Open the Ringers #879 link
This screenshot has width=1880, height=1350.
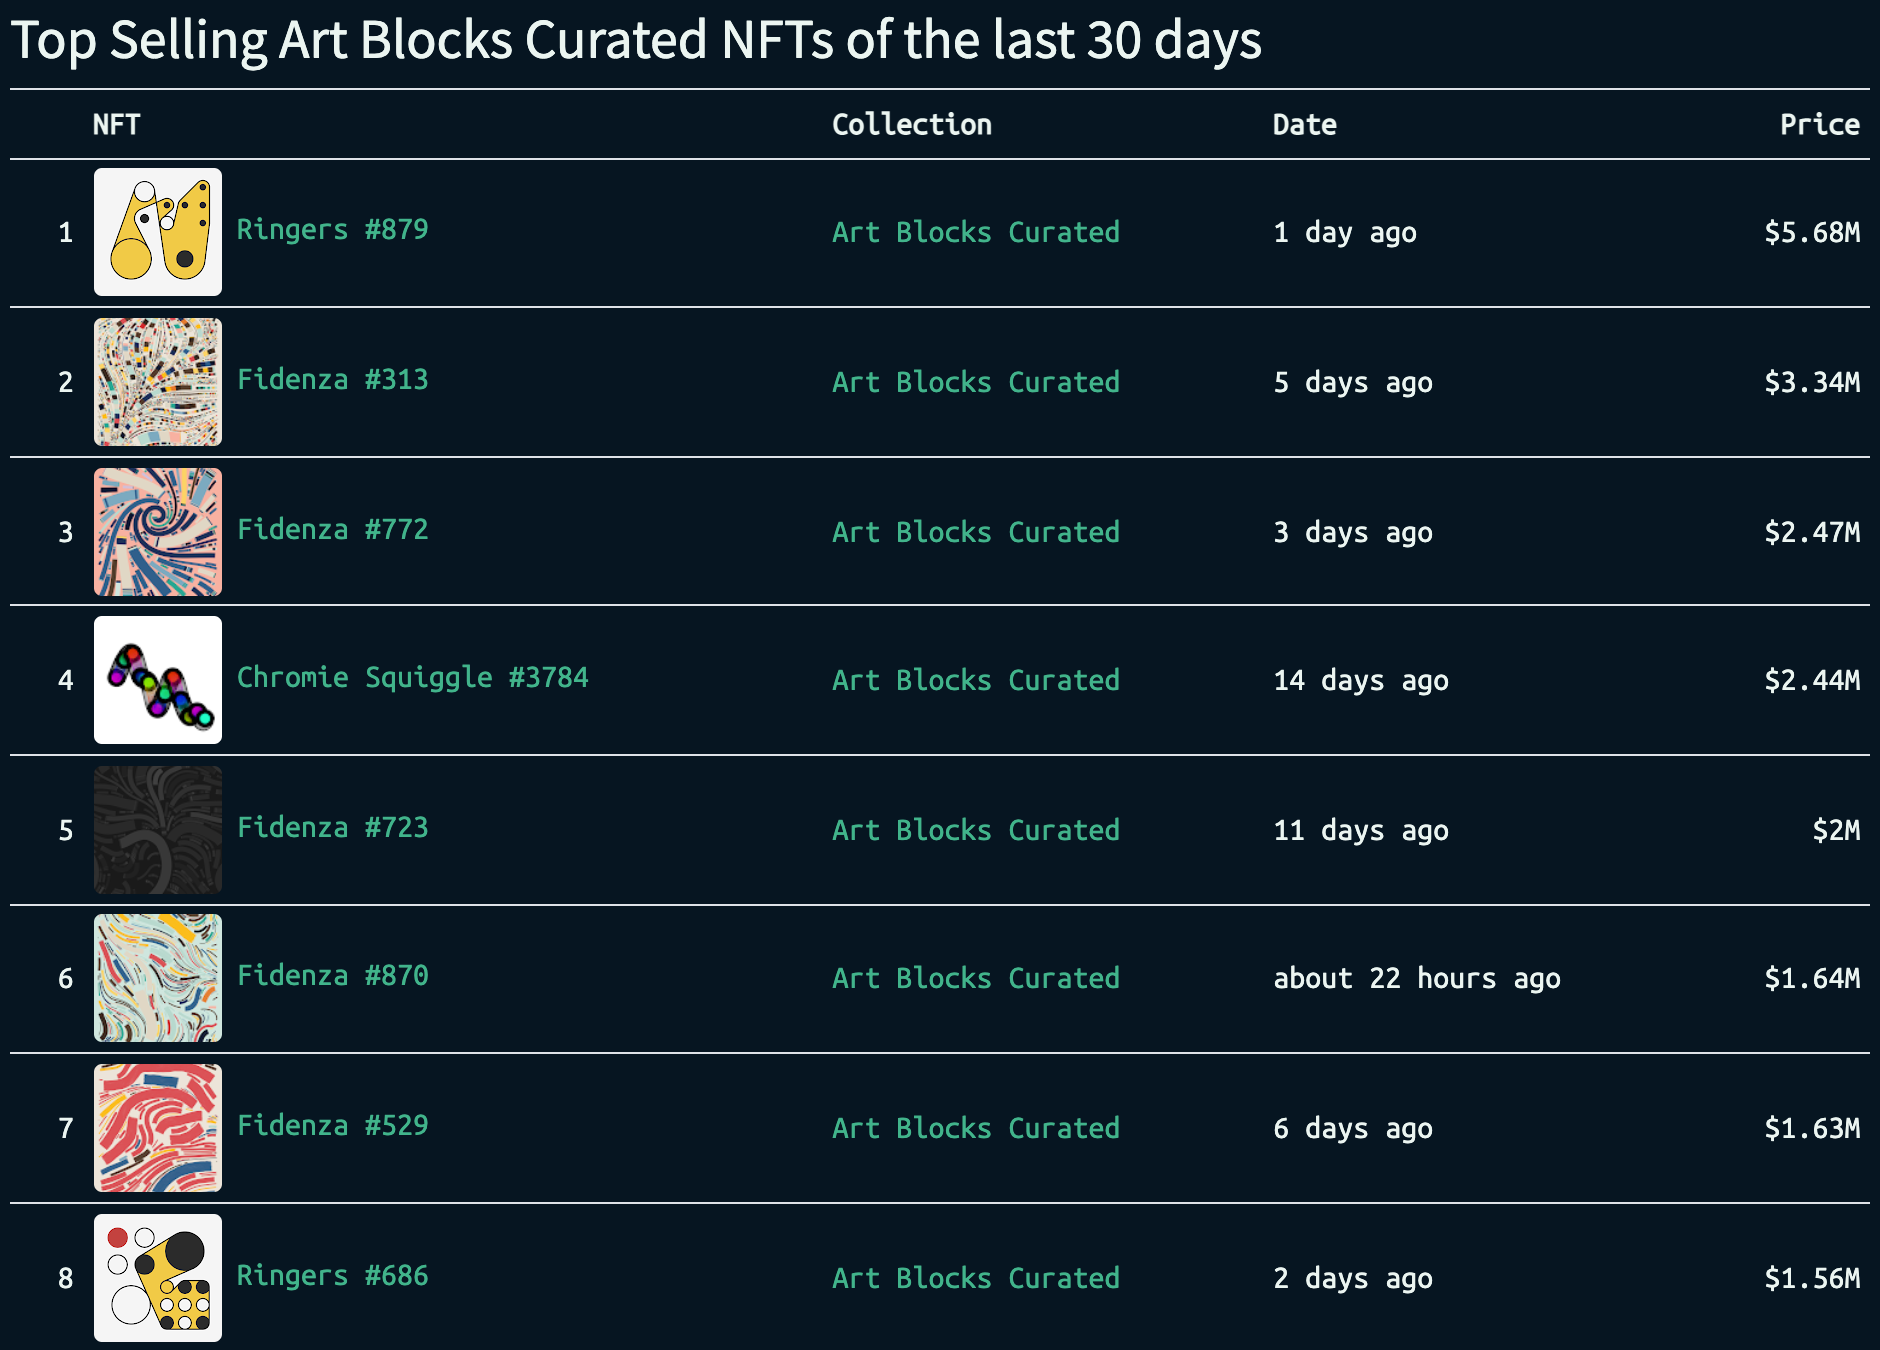(332, 230)
